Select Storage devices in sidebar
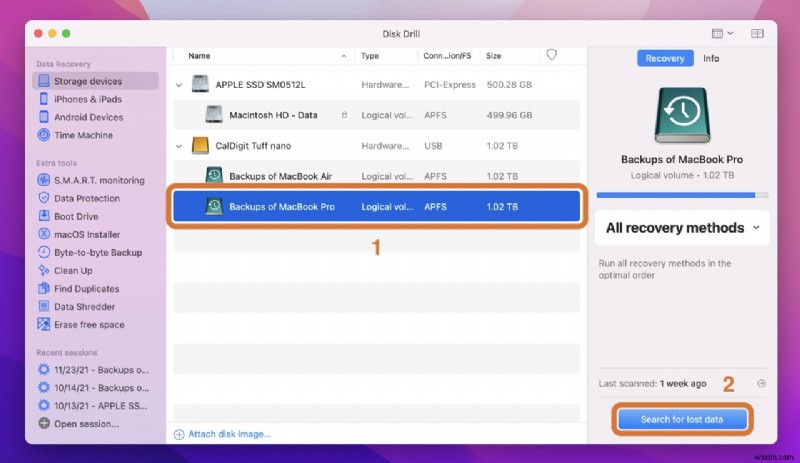The height and width of the screenshot is (463, 800). [95, 81]
